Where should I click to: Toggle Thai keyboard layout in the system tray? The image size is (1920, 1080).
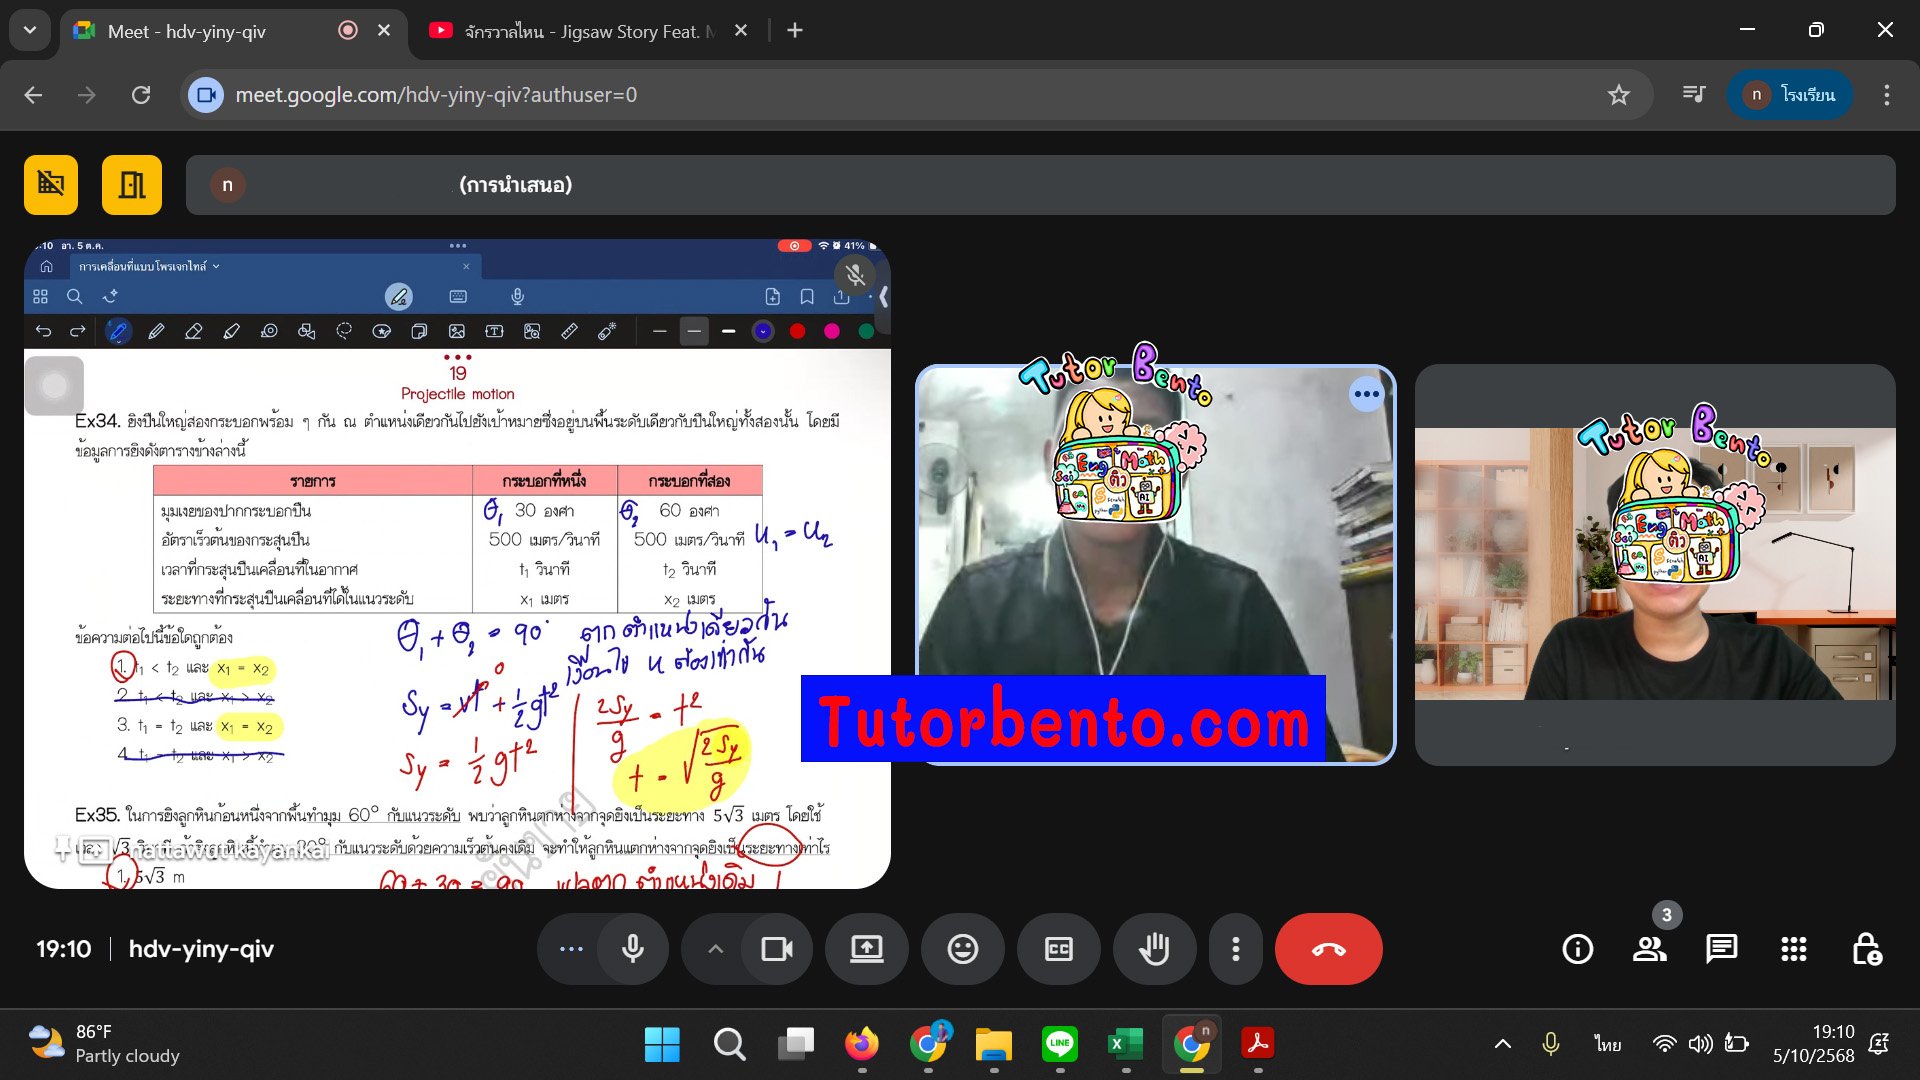(1607, 1043)
